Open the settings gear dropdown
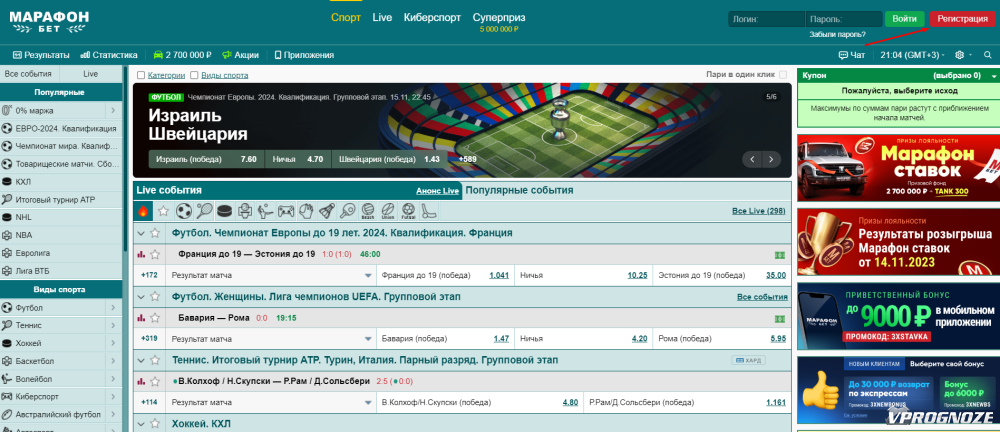 click(x=964, y=55)
